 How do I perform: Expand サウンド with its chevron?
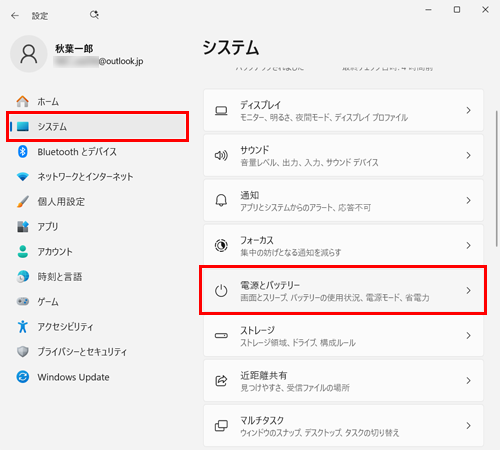click(x=468, y=155)
